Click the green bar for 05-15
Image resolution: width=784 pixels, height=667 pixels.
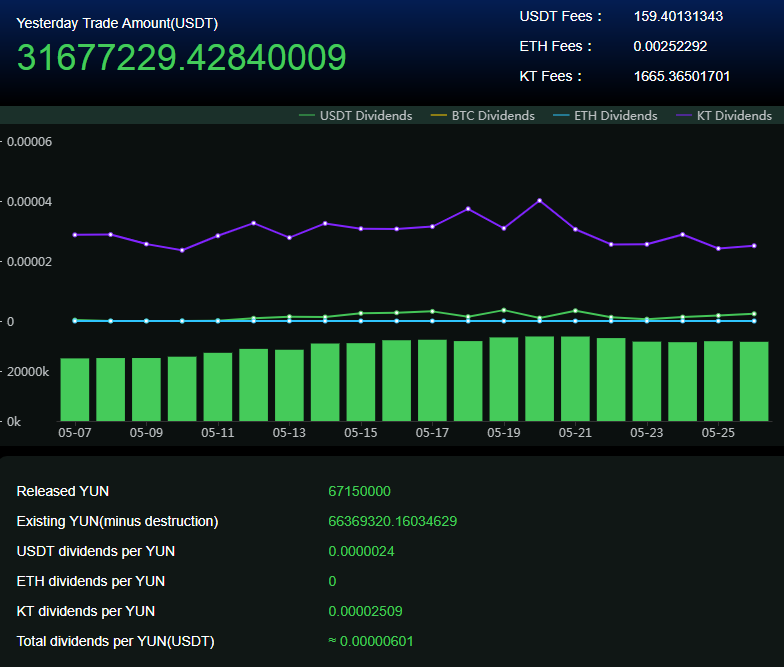click(361, 382)
